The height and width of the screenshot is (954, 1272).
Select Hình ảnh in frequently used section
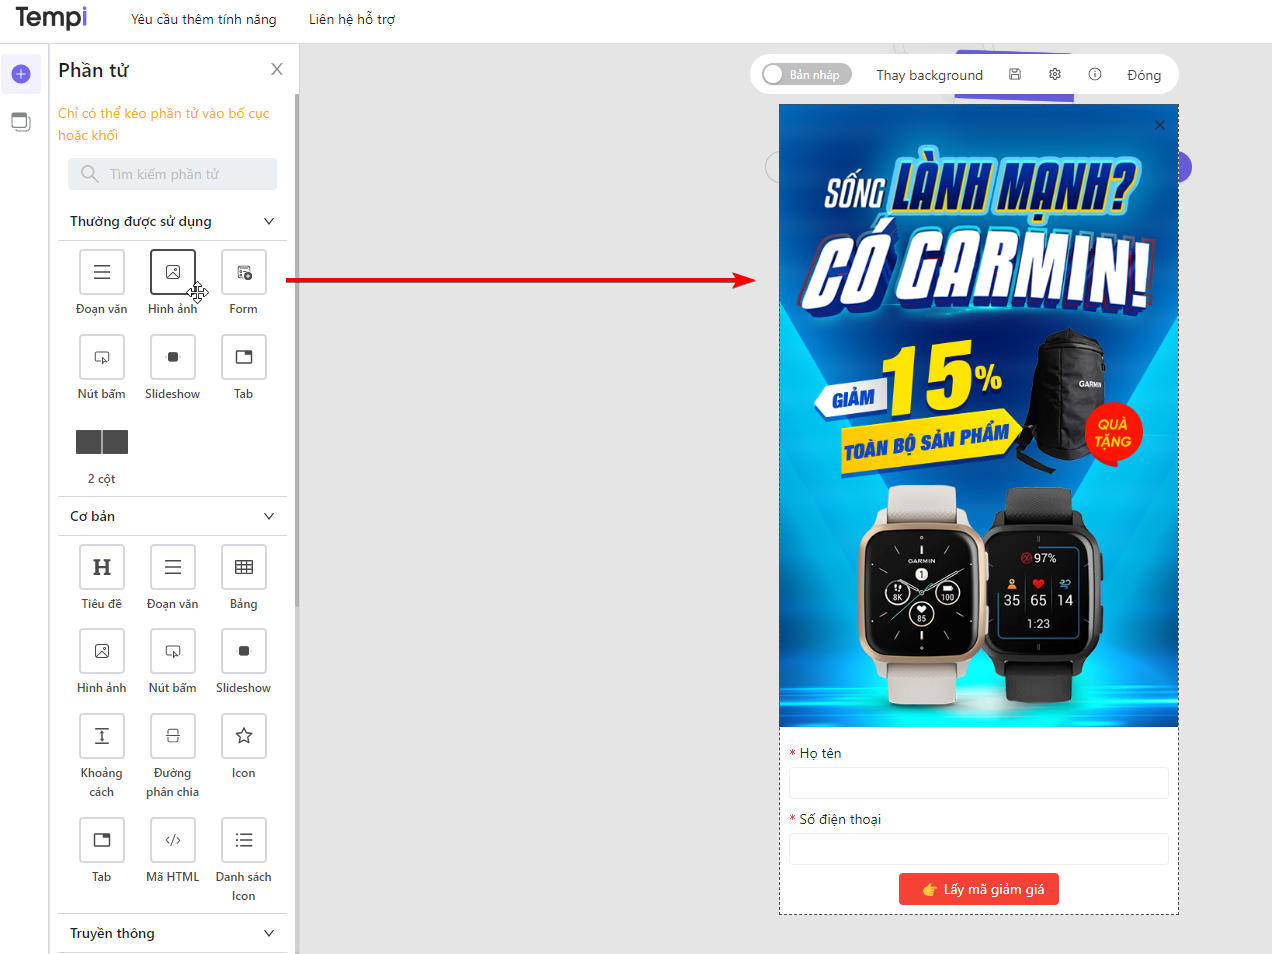click(173, 272)
